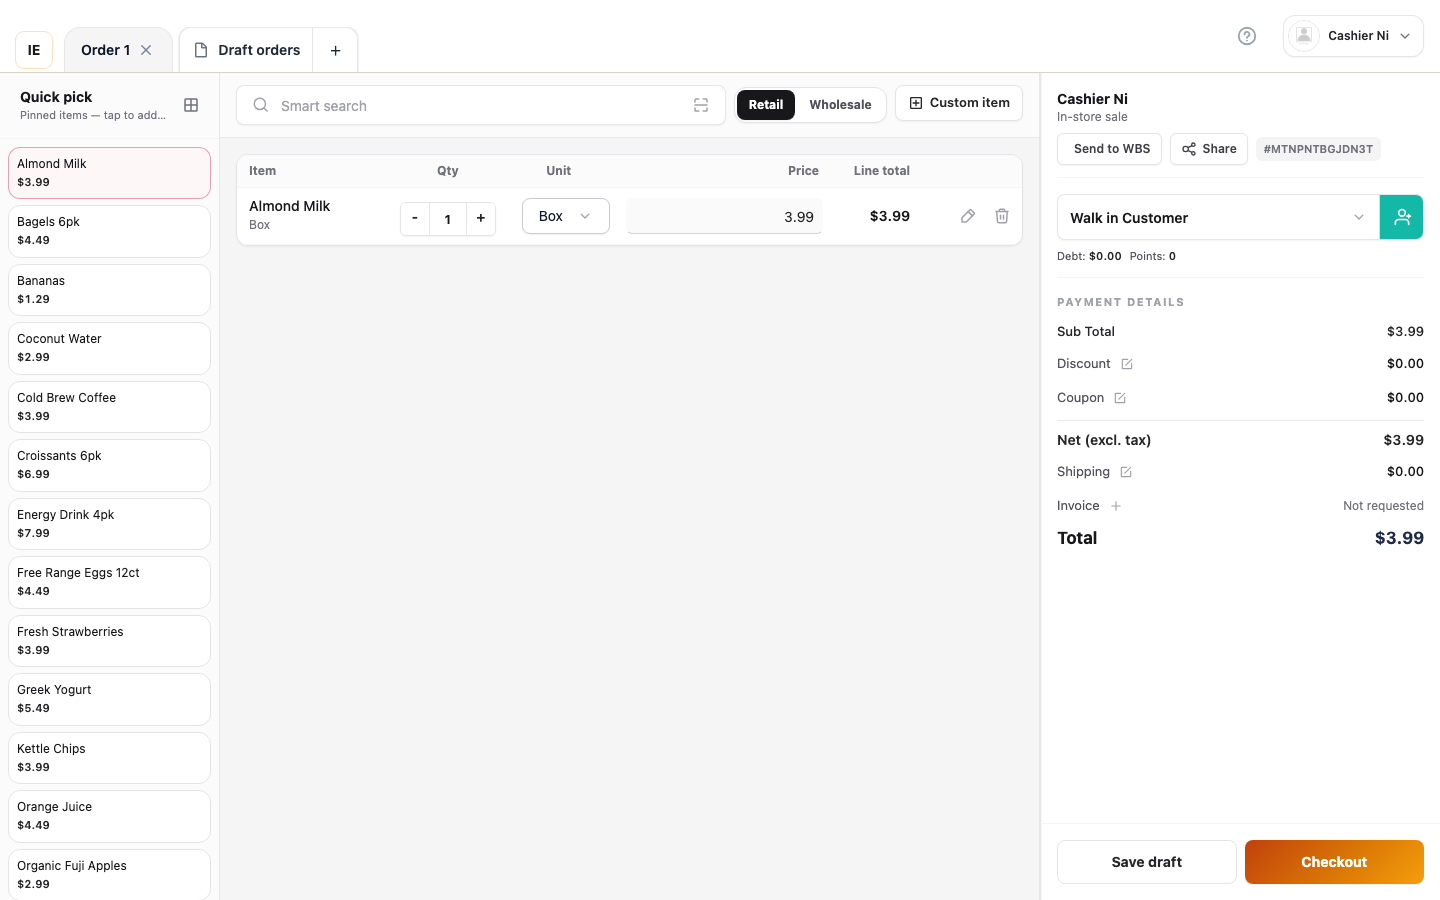Add a new customer with the teal icon
The width and height of the screenshot is (1440, 900).
1402,217
